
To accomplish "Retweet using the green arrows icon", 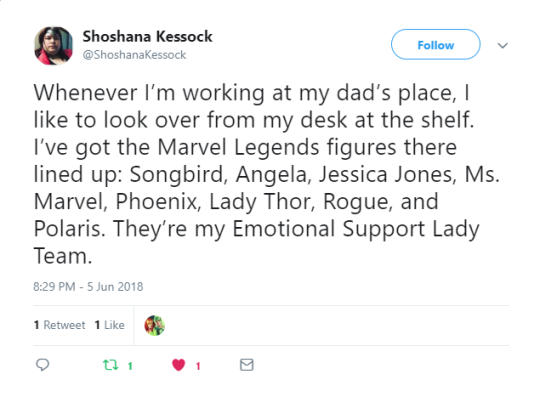I will [111, 365].
